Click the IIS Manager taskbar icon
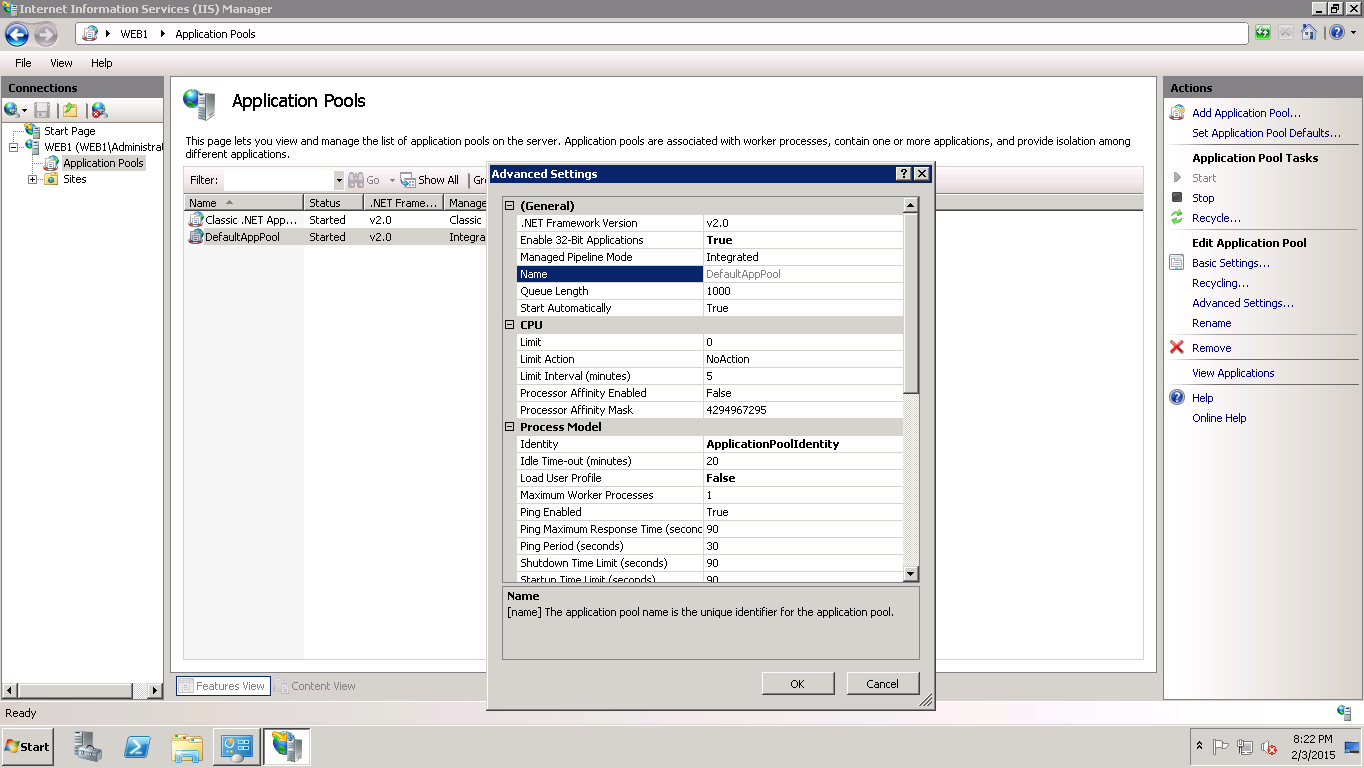Viewport: 1364px width, 768px height. 287,746
